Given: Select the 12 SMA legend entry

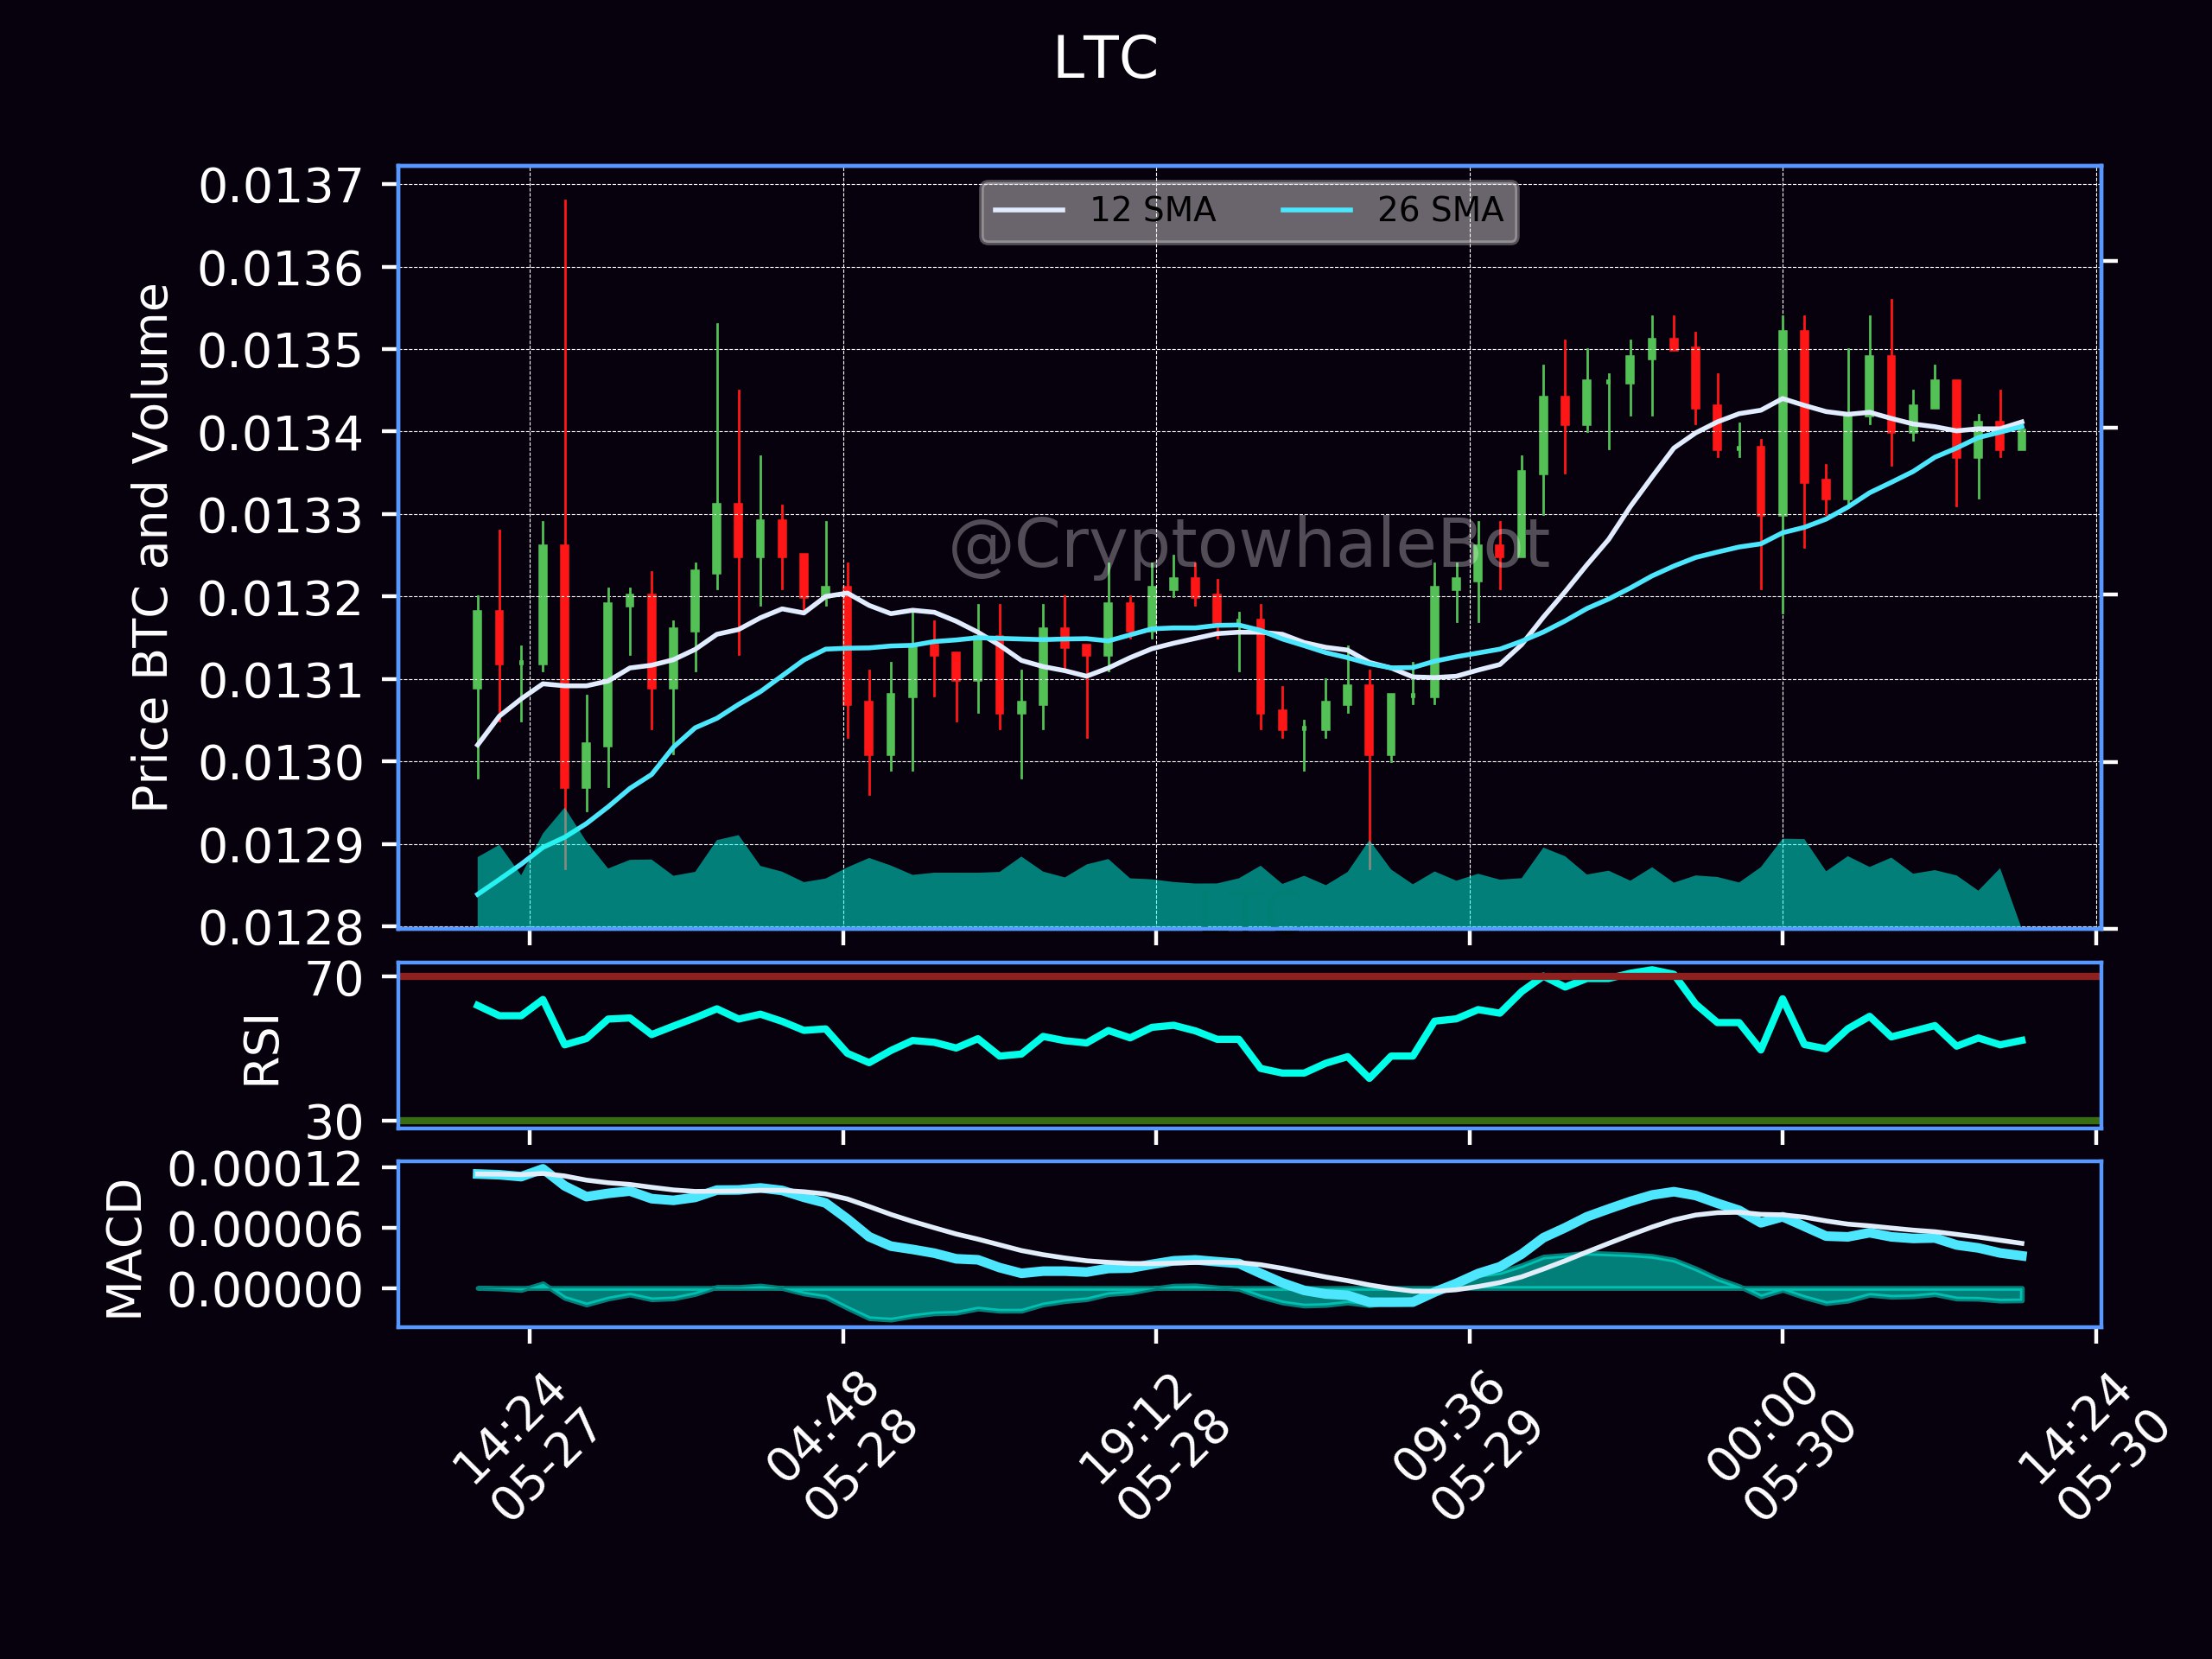Looking at the screenshot, I should (1104, 210).
